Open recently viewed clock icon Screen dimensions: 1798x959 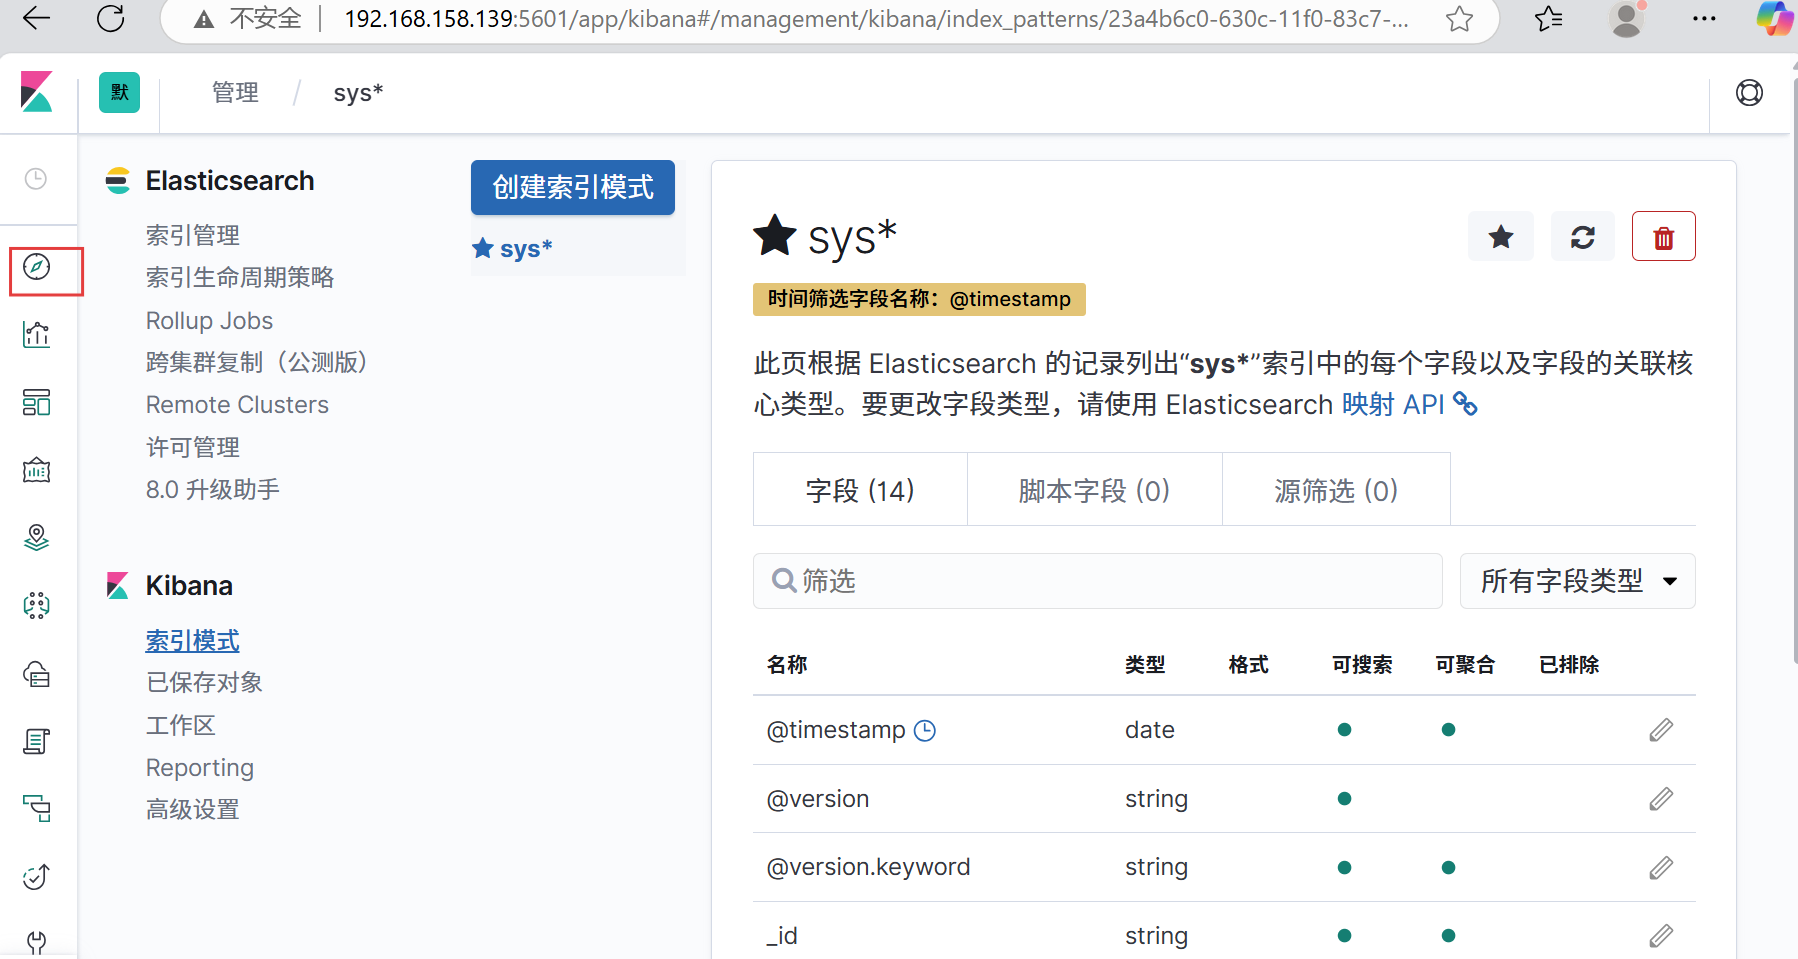coord(36,179)
